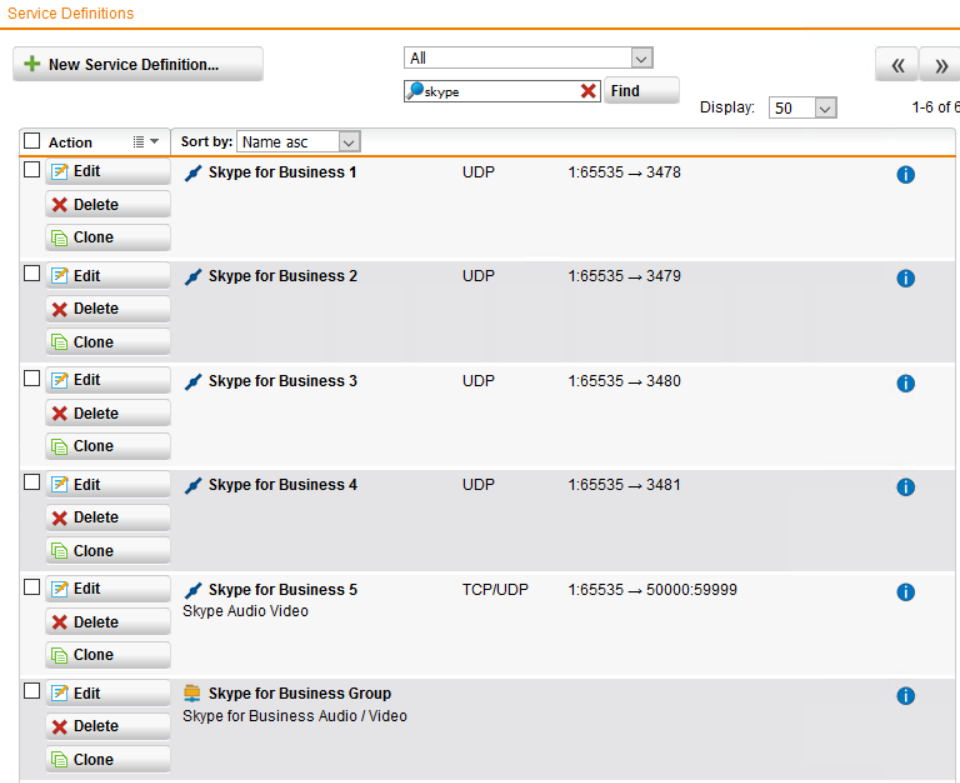Open the Display count dropdown showing 50

(802, 108)
